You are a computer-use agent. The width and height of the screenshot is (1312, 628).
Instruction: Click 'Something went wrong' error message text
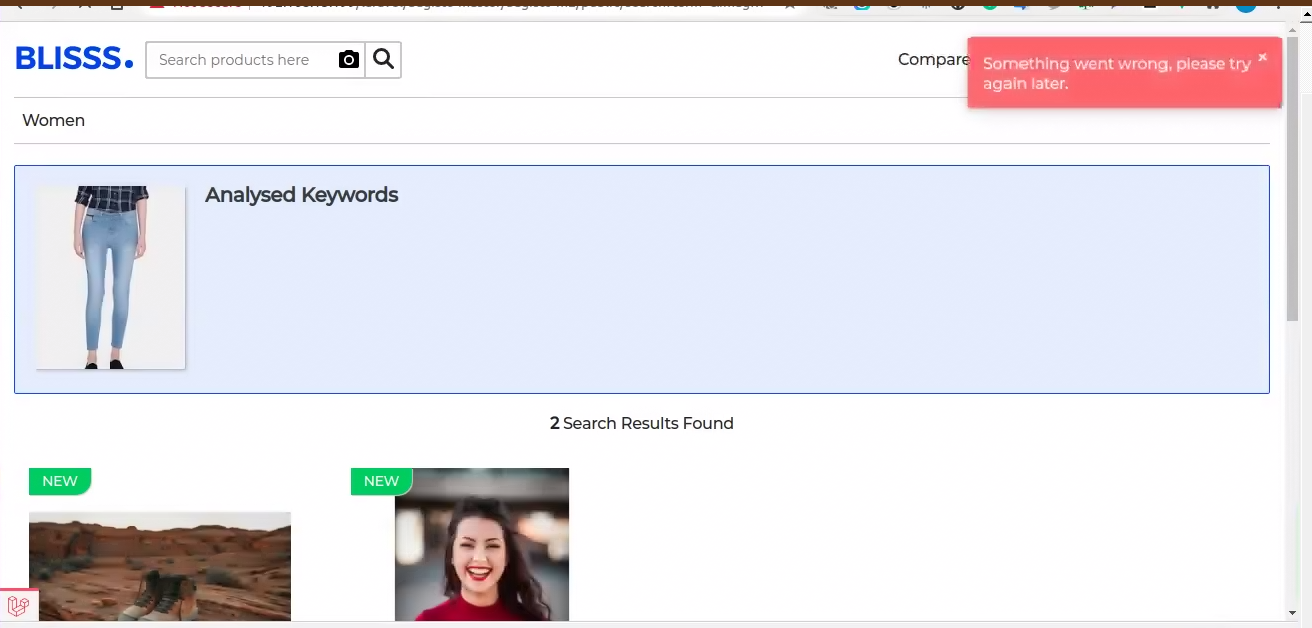(x=1117, y=73)
